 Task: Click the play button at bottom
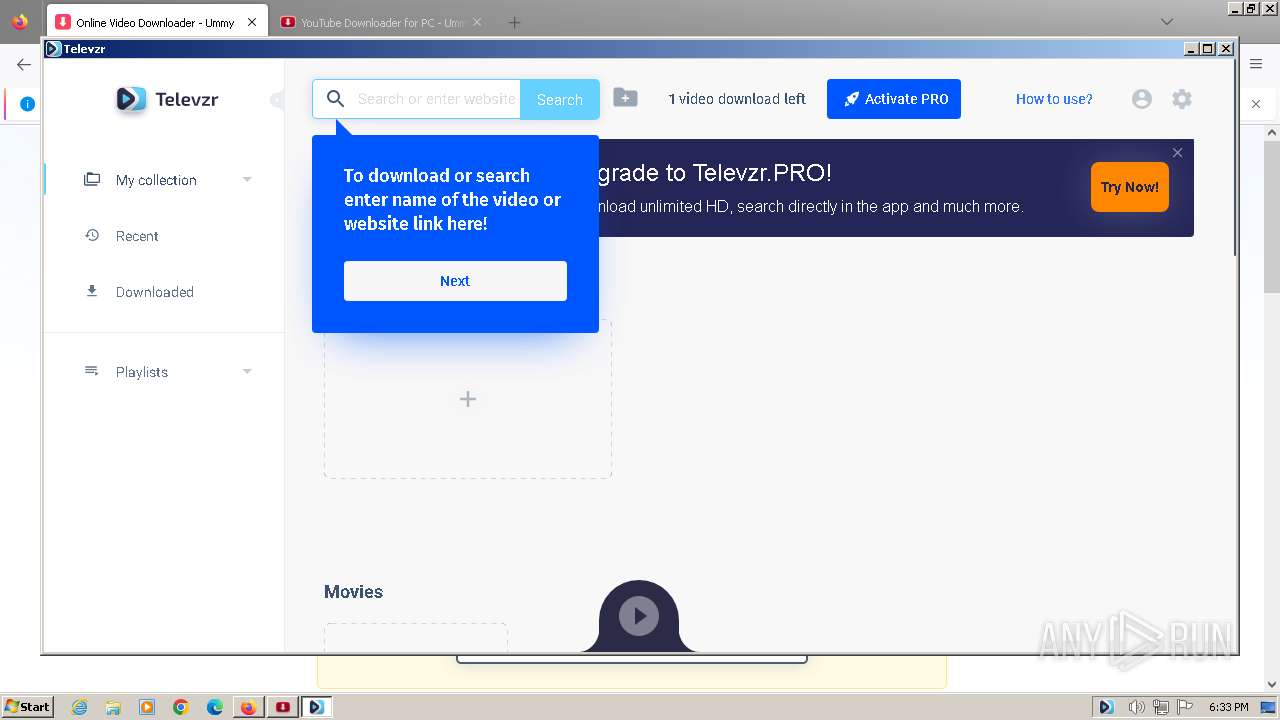coord(639,616)
